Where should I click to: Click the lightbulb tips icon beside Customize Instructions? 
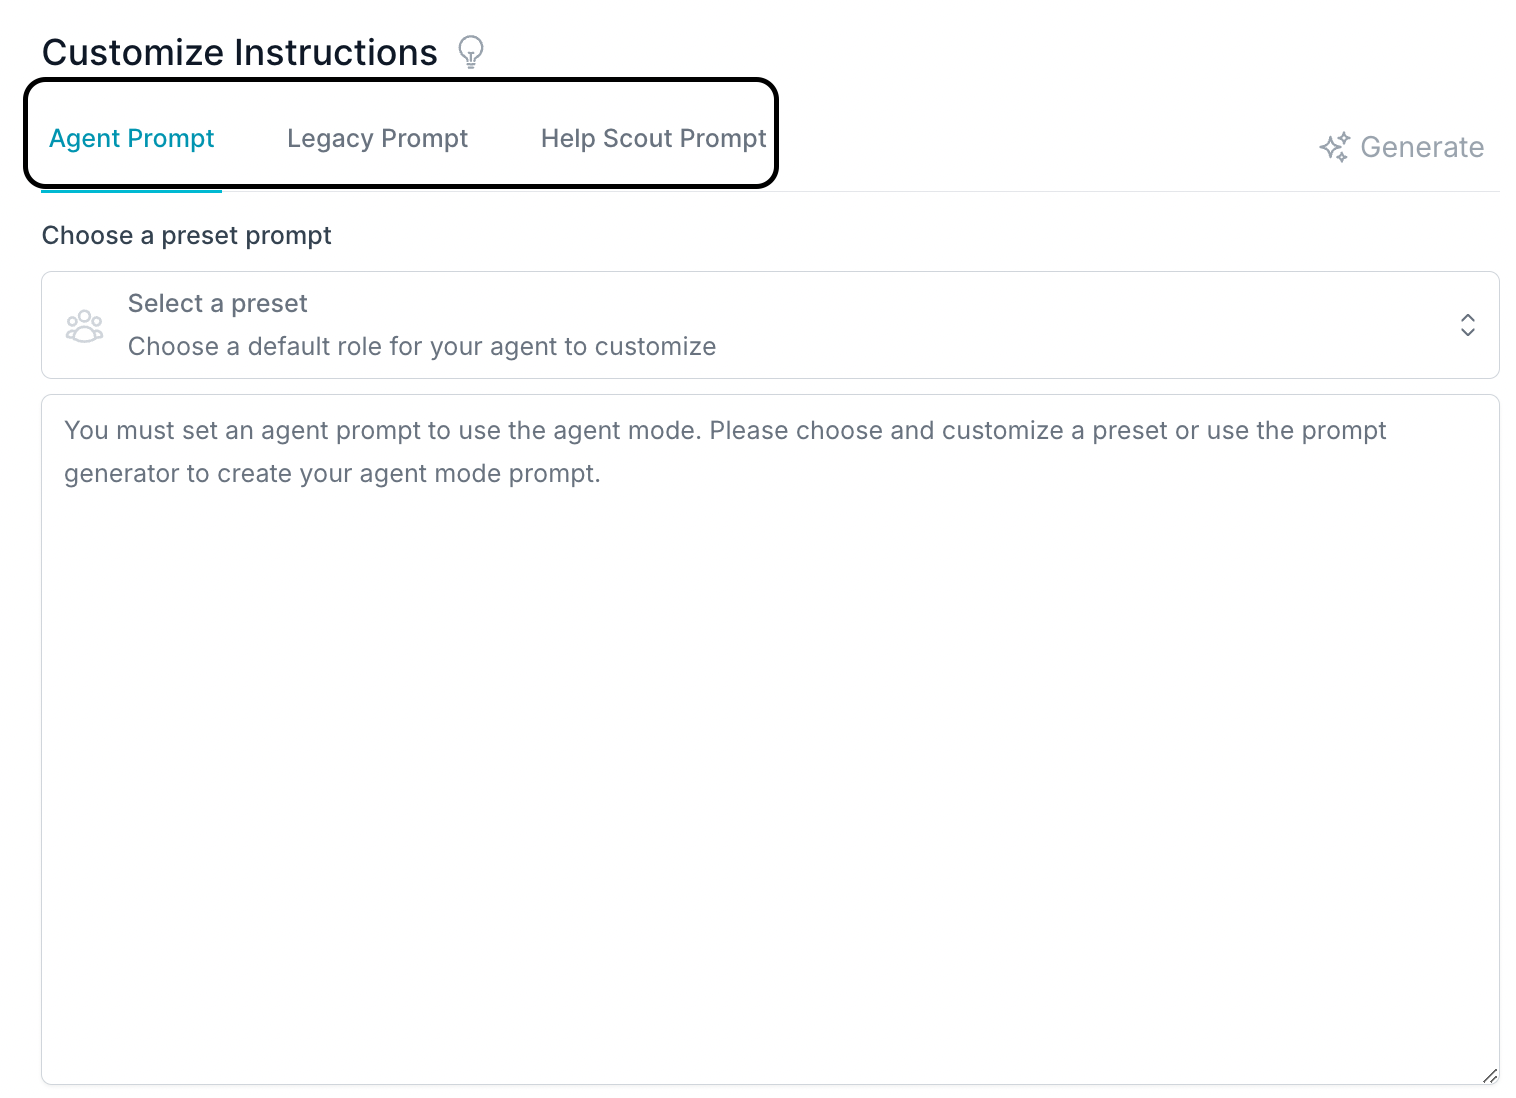(x=470, y=51)
